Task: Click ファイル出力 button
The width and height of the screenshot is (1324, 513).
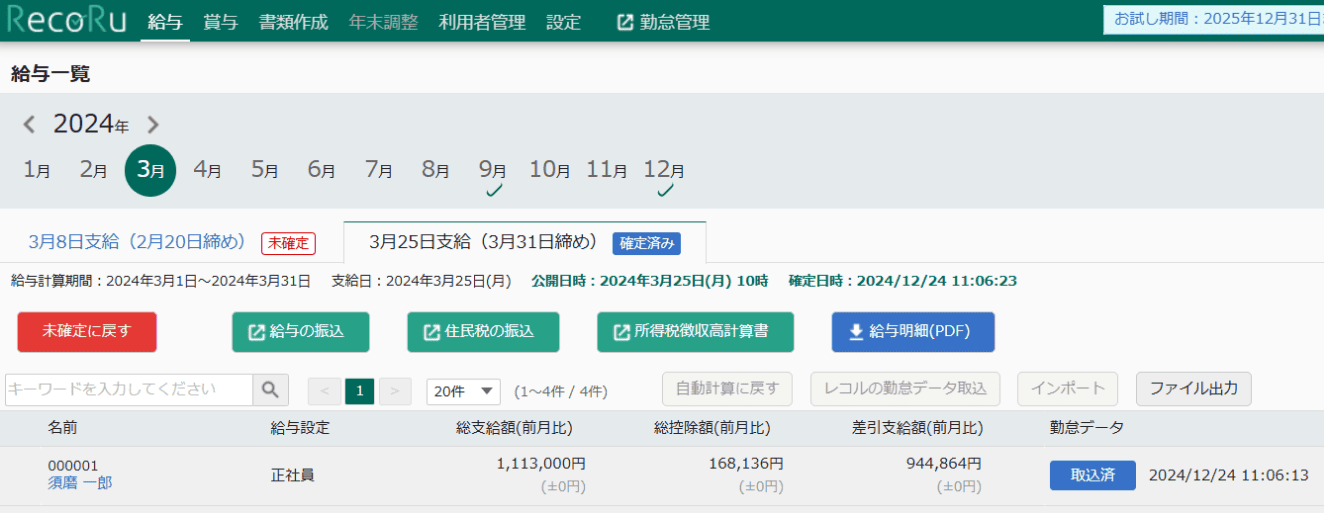Action: (x=1193, y=388)
